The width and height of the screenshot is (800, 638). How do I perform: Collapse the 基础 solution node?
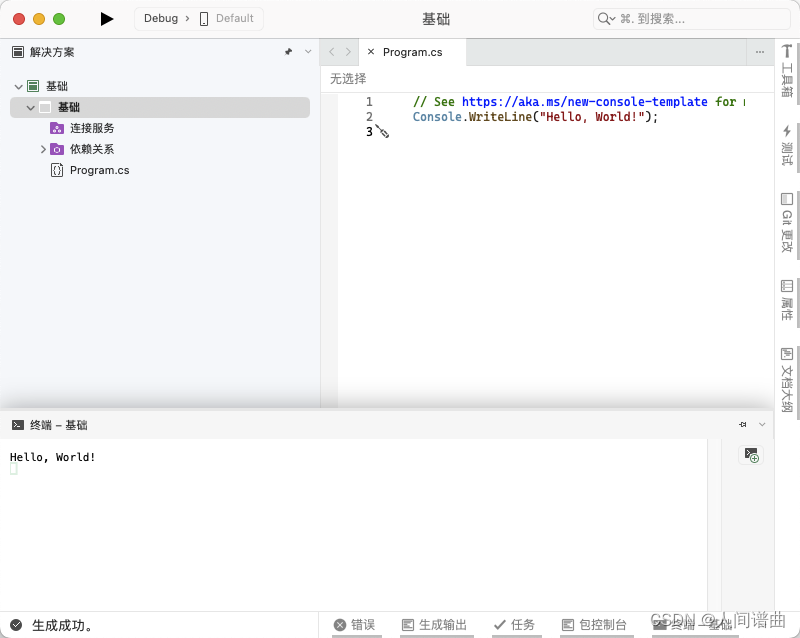point(18,86)
